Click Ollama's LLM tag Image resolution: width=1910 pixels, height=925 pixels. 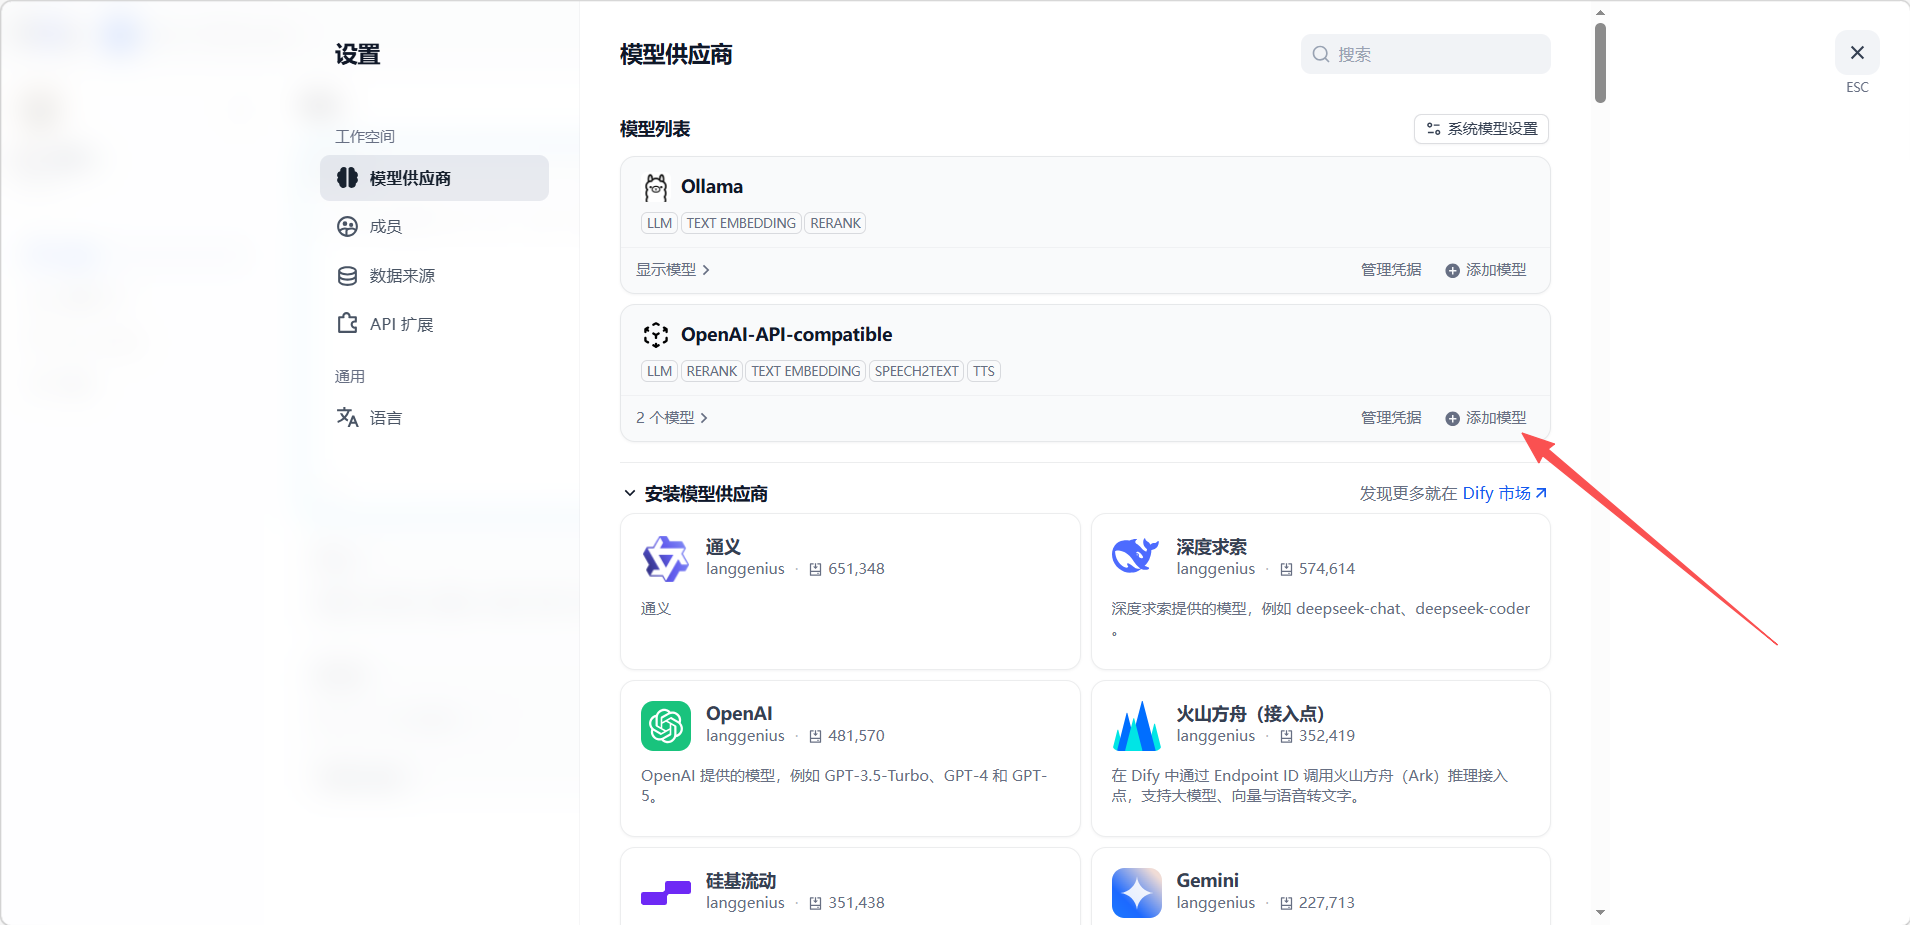point(659,223)
